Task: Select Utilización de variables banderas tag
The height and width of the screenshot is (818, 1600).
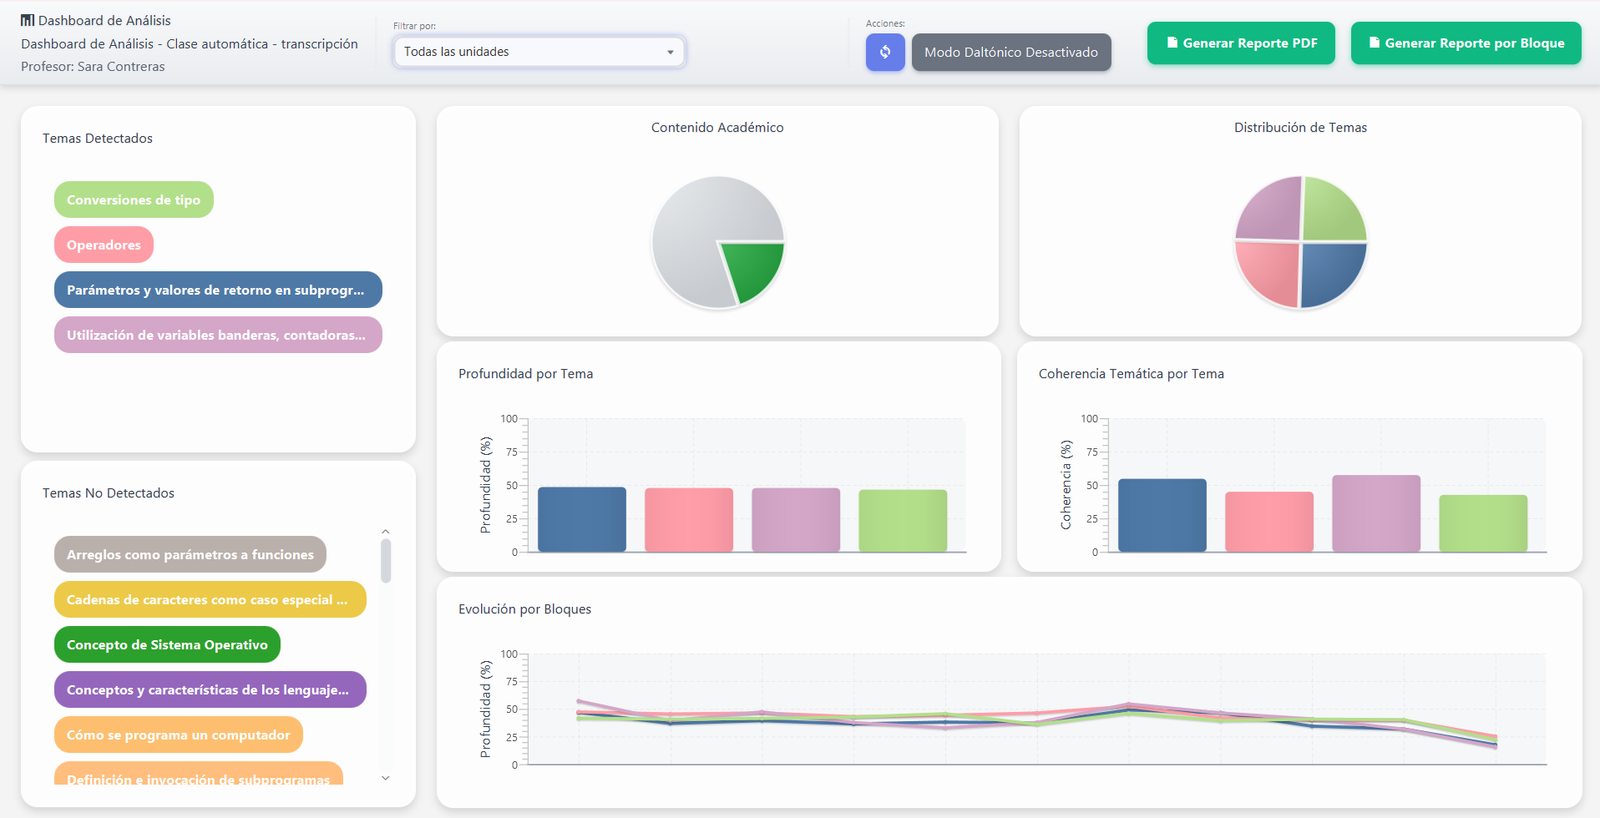Action: tap(218, 335)
